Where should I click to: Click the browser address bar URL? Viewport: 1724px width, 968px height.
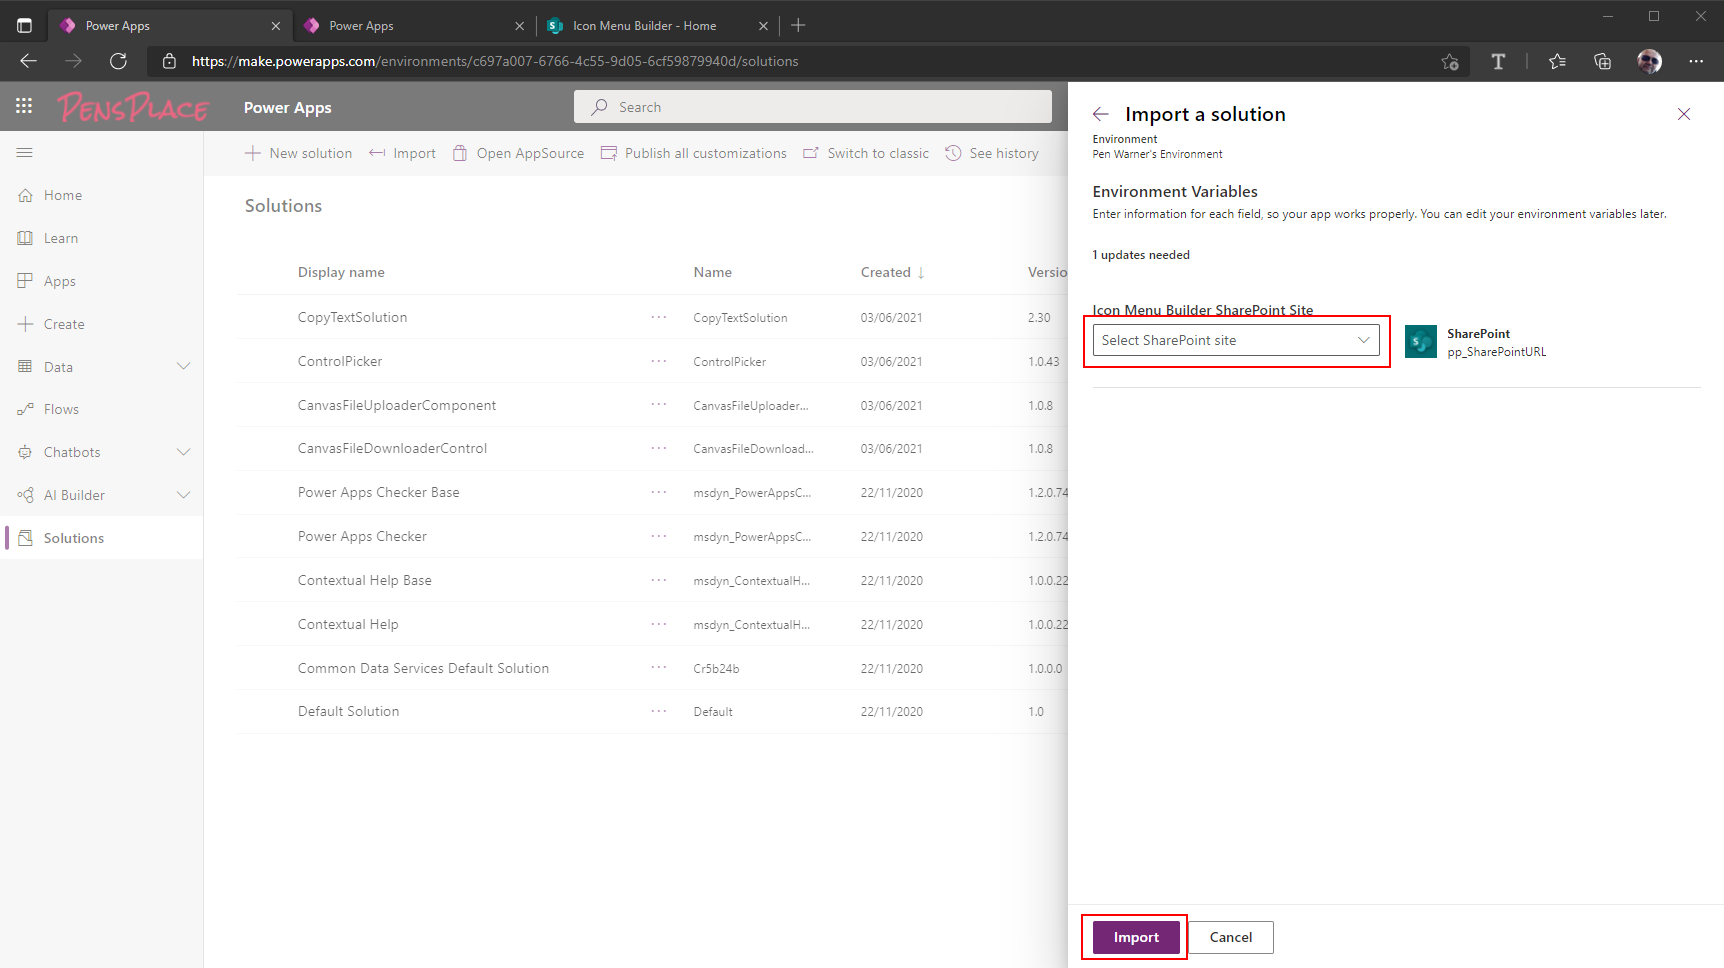point(495,61)
